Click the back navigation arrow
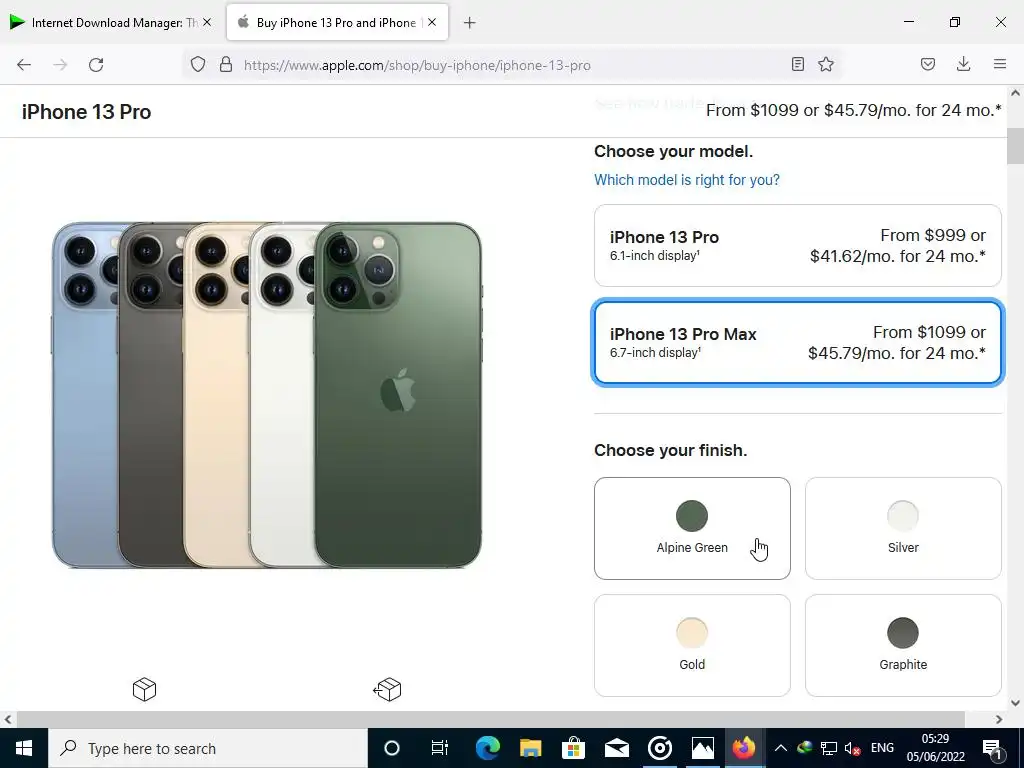The height and width of the screenshot is (768, 1024). pyautogui.click(x=24, y=65)
